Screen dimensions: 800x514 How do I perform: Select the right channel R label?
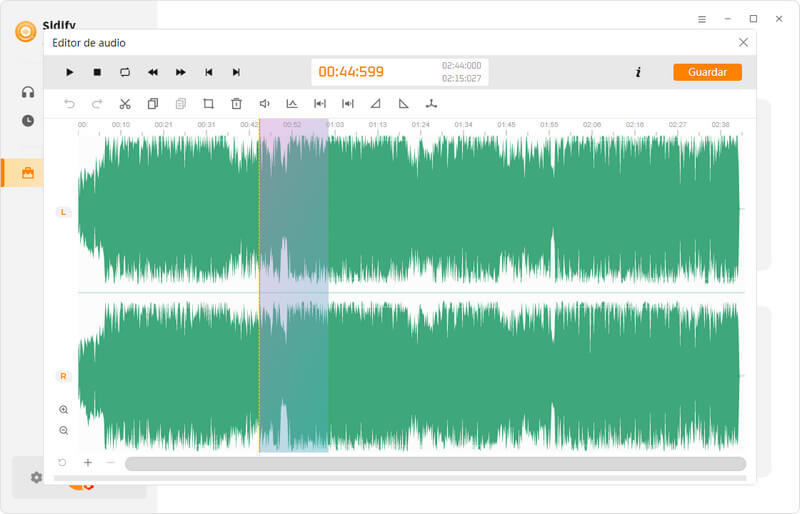click(x=63, y=376)
